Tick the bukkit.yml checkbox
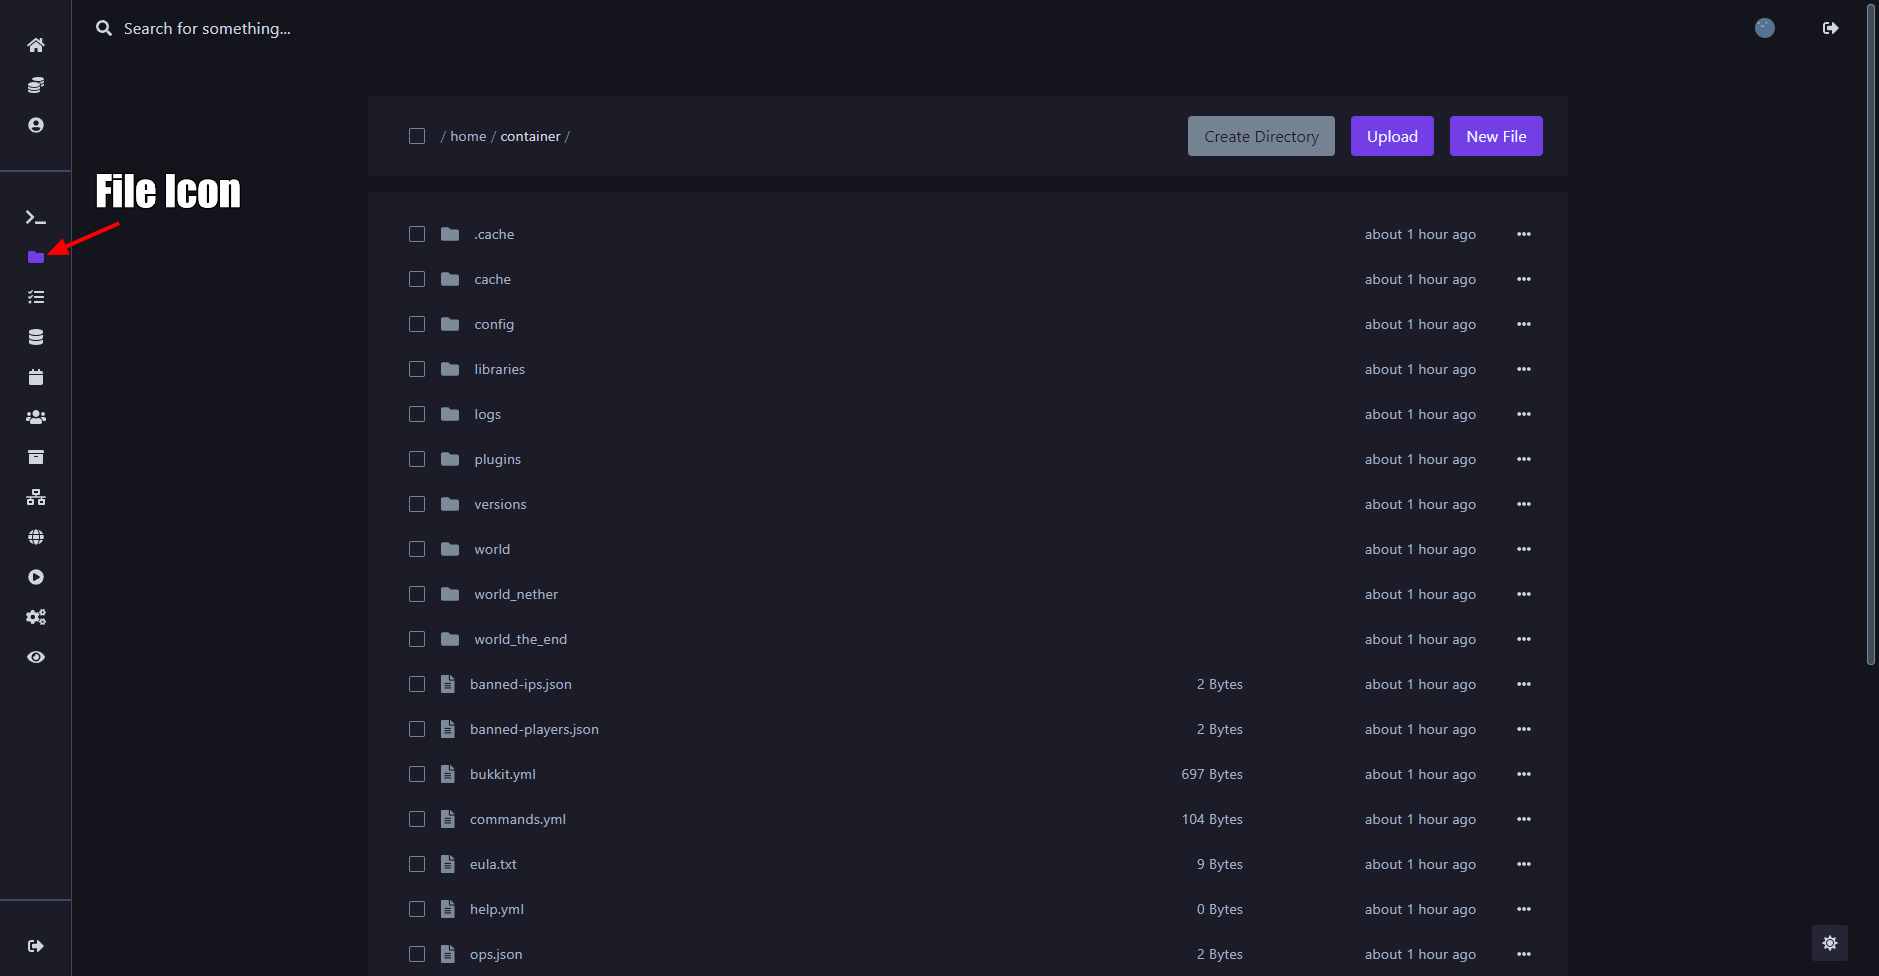 point(417,774)
